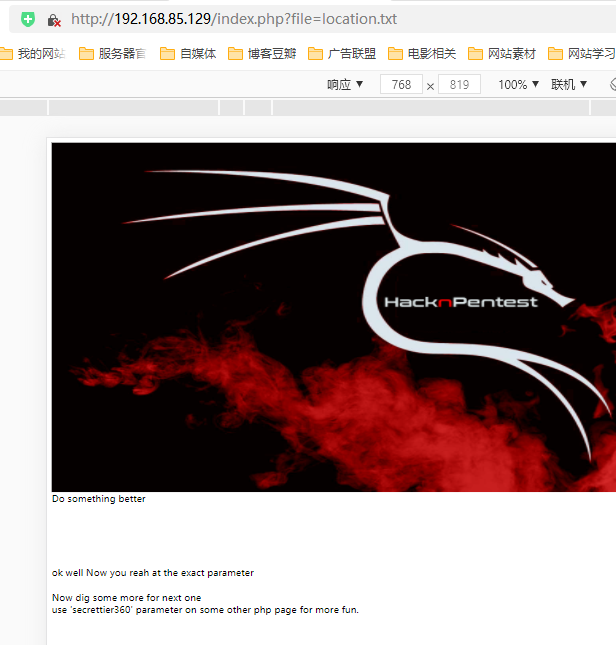
Task: Expand the 响应 device dropdown
Action: coord(345,84)
